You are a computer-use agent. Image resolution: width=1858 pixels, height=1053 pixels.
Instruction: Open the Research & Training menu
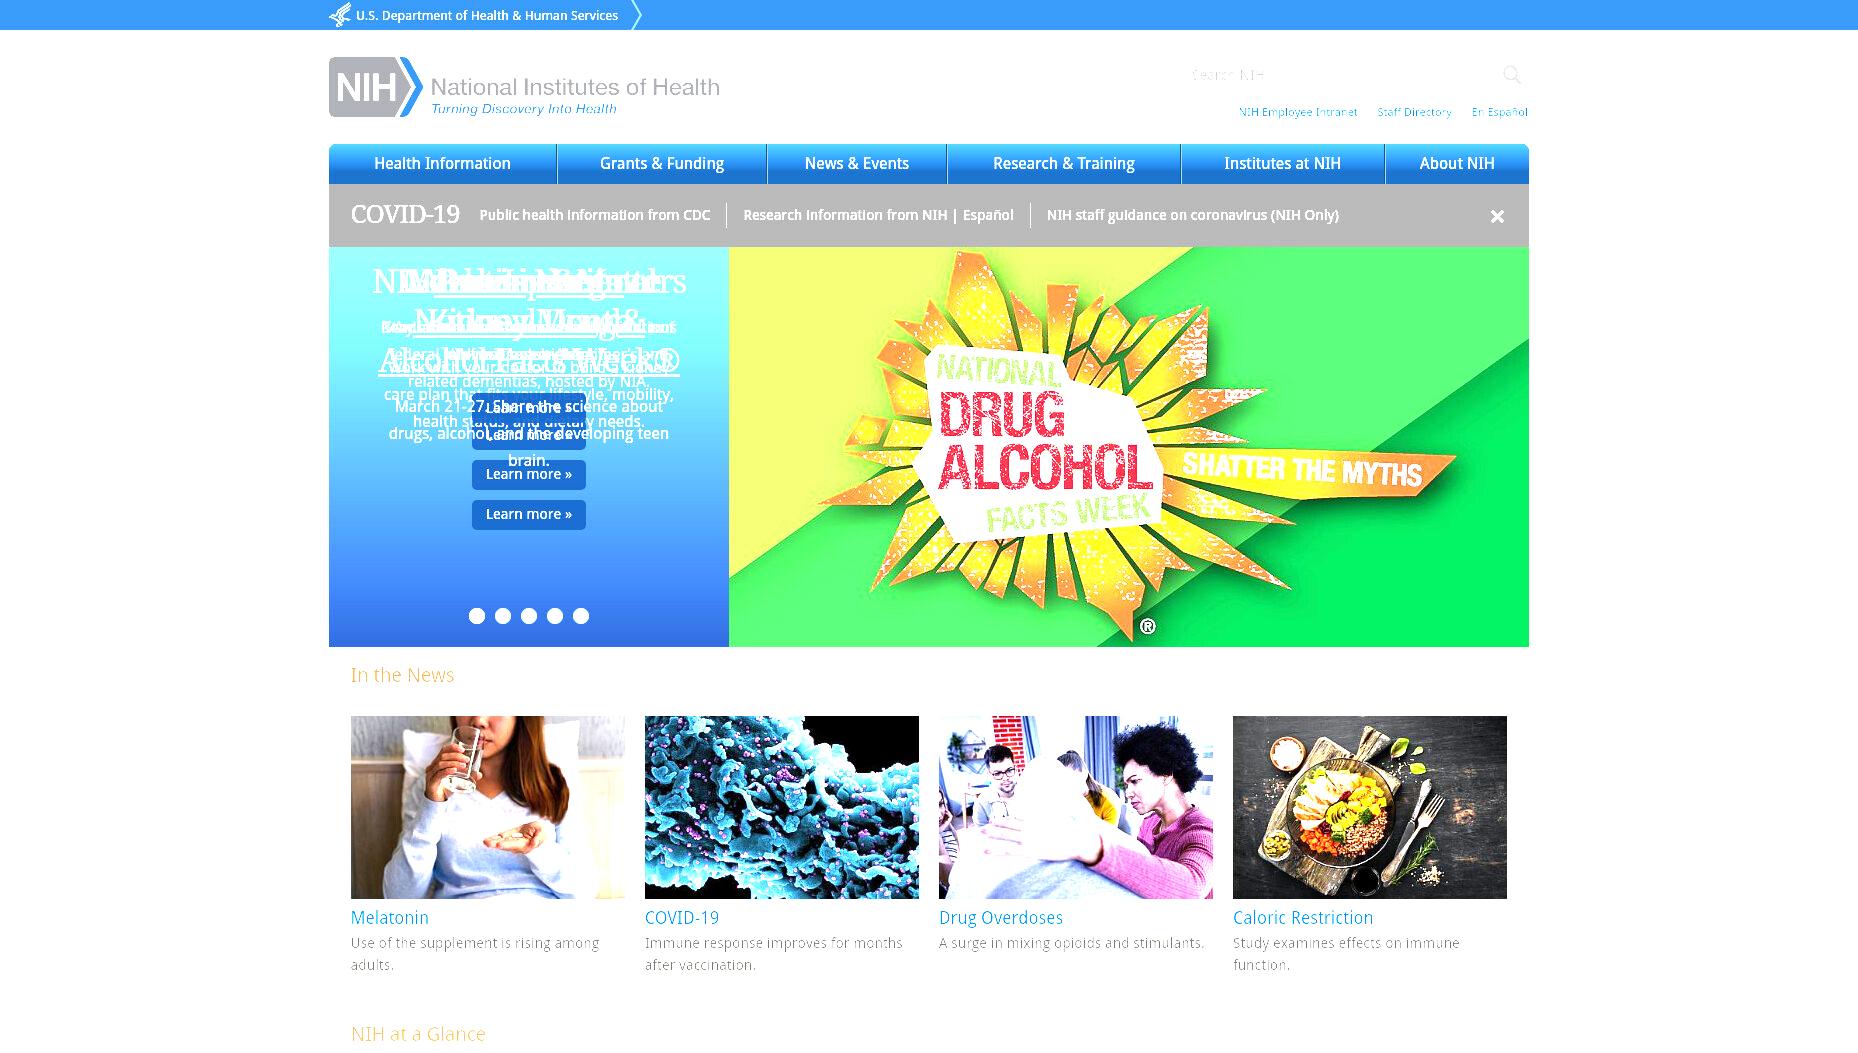pos(1063,164)
